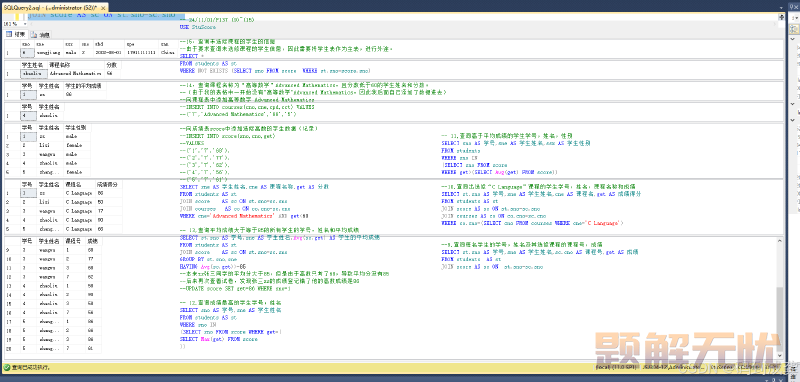Select the 17911111111 phone cell
Viewport: 800px width, 382px height.
coord(141,52)
